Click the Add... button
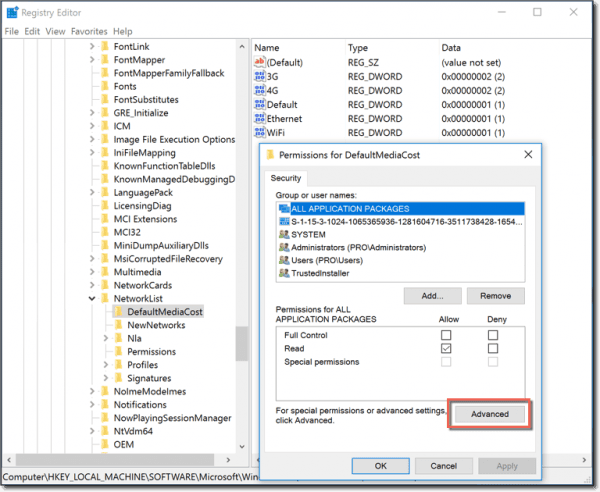This screenshot has height=492, width=600. (432, 296)
